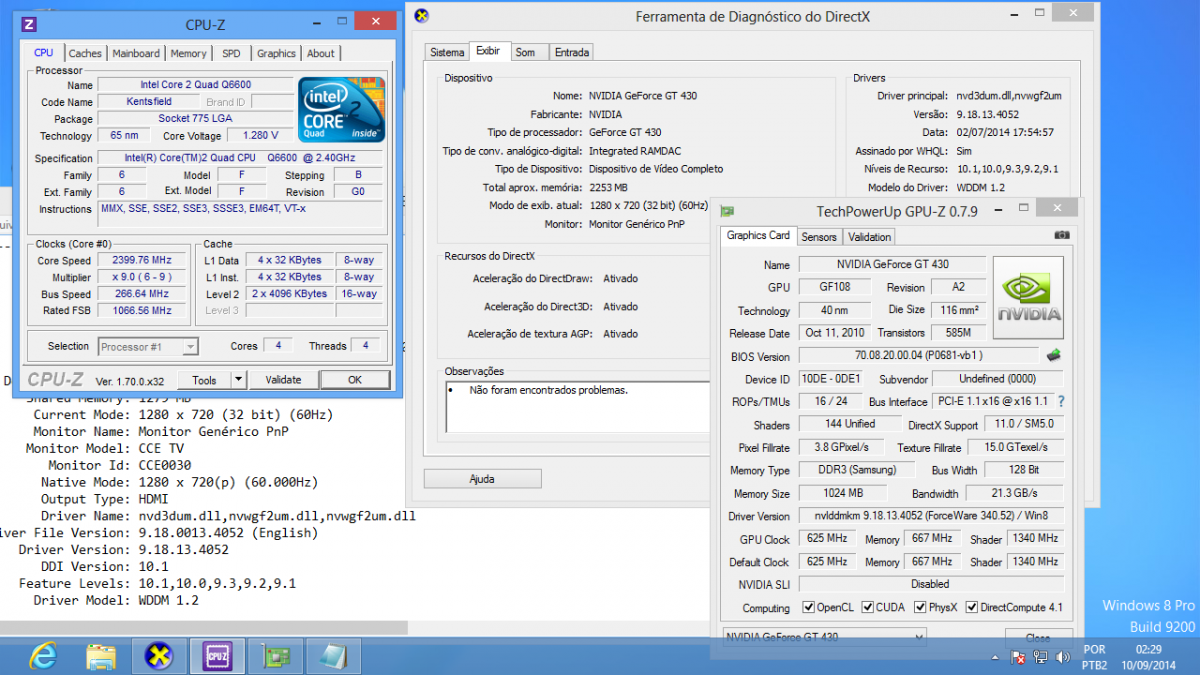1200x675 pixels.
Task: Open the Entrada tab in DirectX tool
Action: [571, 52]
